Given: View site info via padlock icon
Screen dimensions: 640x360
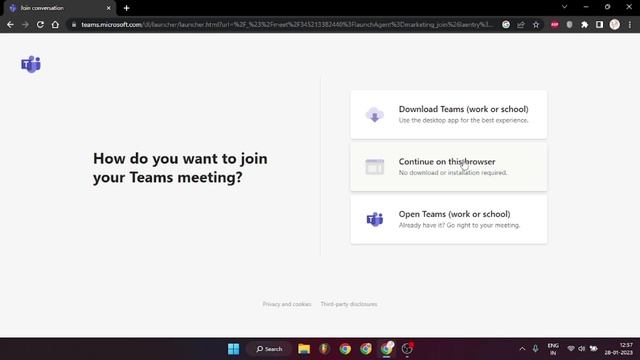Looking at the screenshot, I should point(74,24).
